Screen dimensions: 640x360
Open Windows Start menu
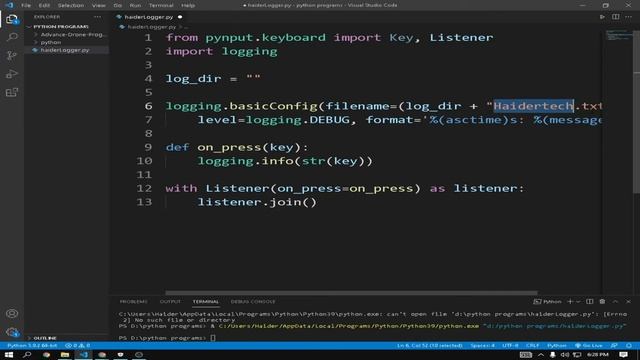pos(9,355)
